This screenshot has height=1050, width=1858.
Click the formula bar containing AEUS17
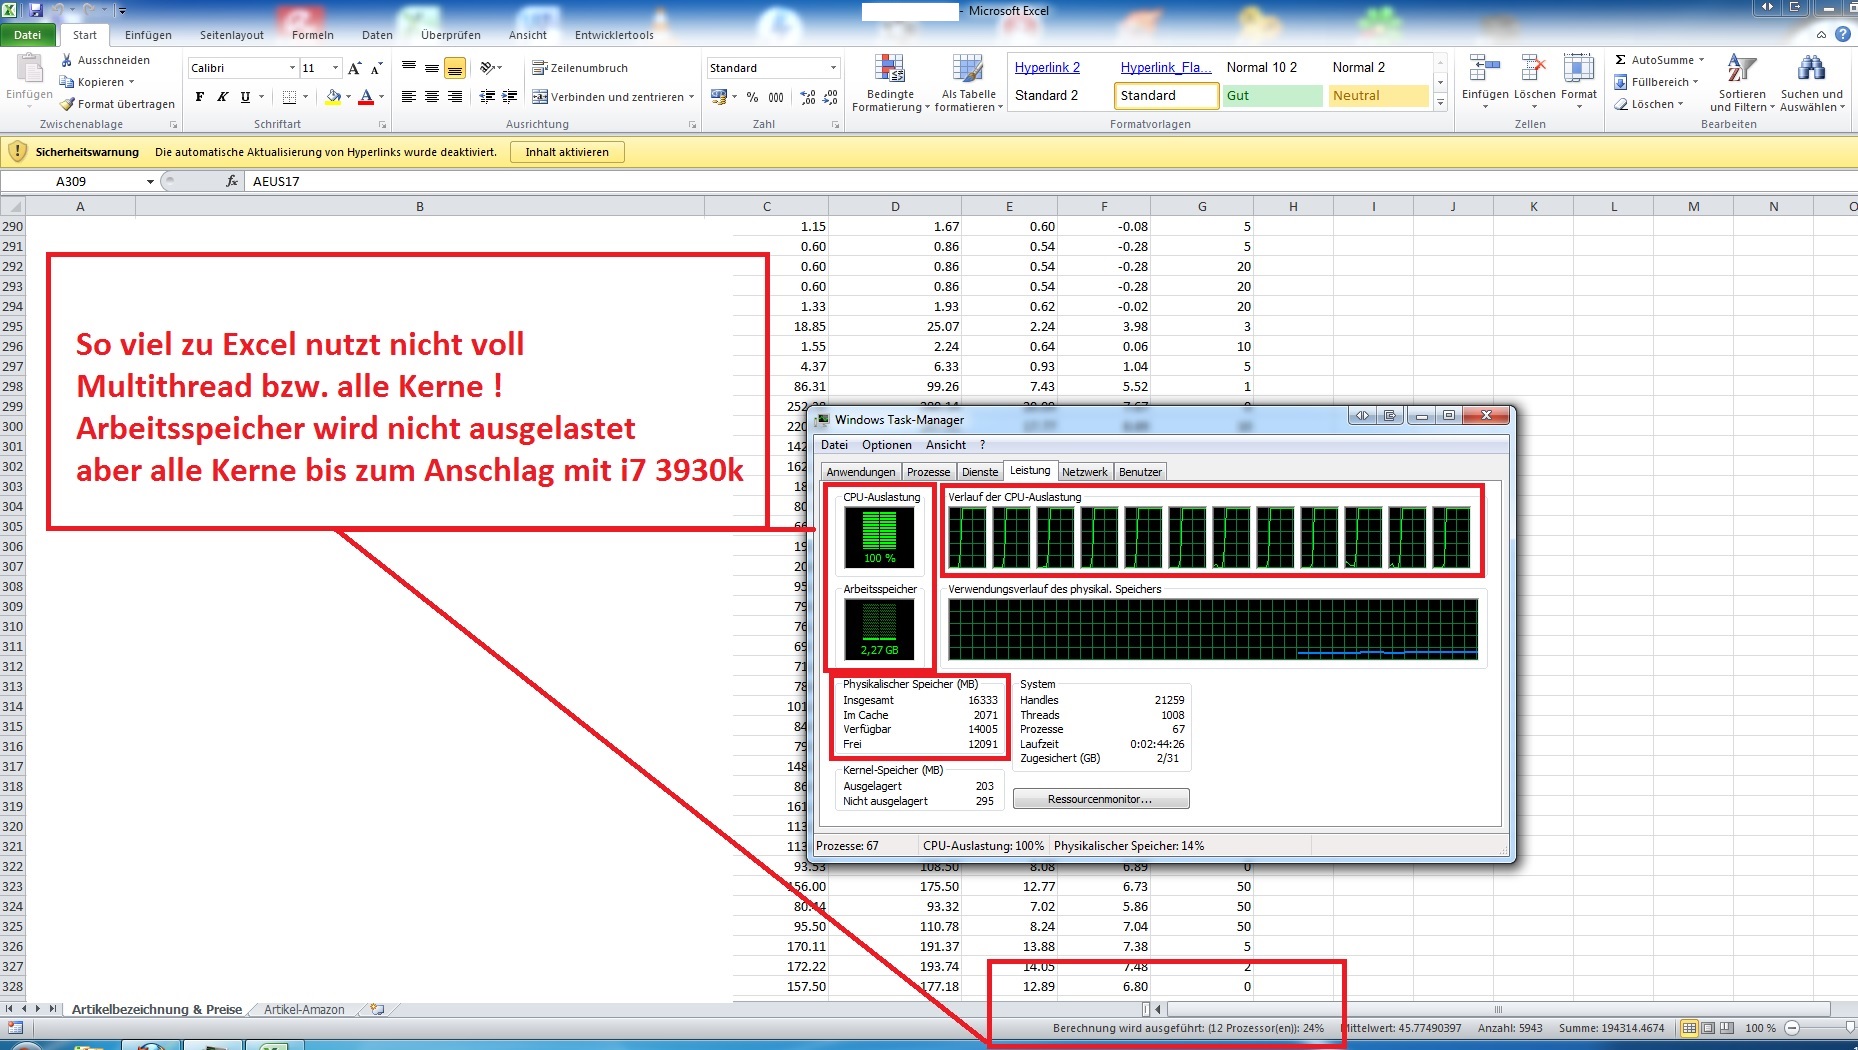(1053, 181)
